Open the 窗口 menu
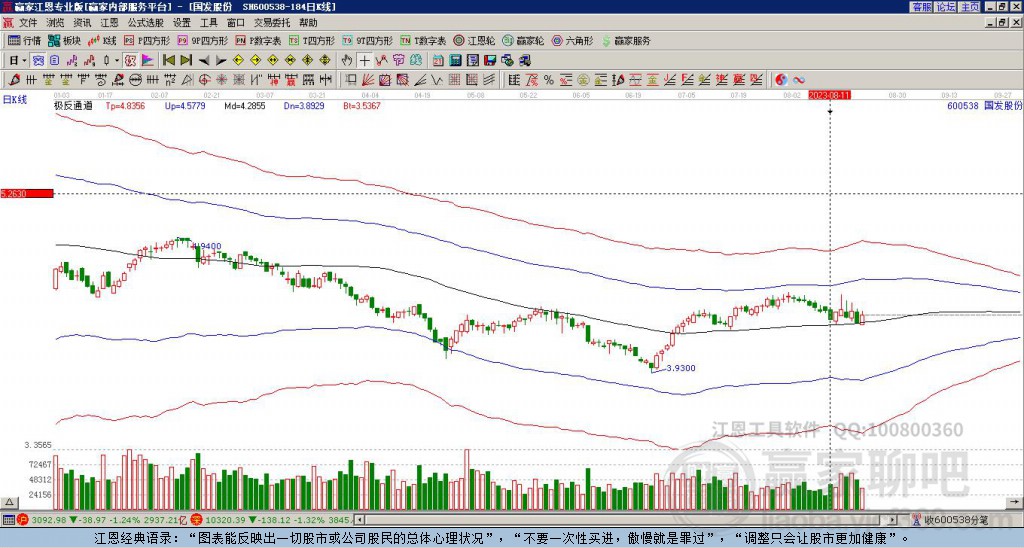 coord(236,23)
